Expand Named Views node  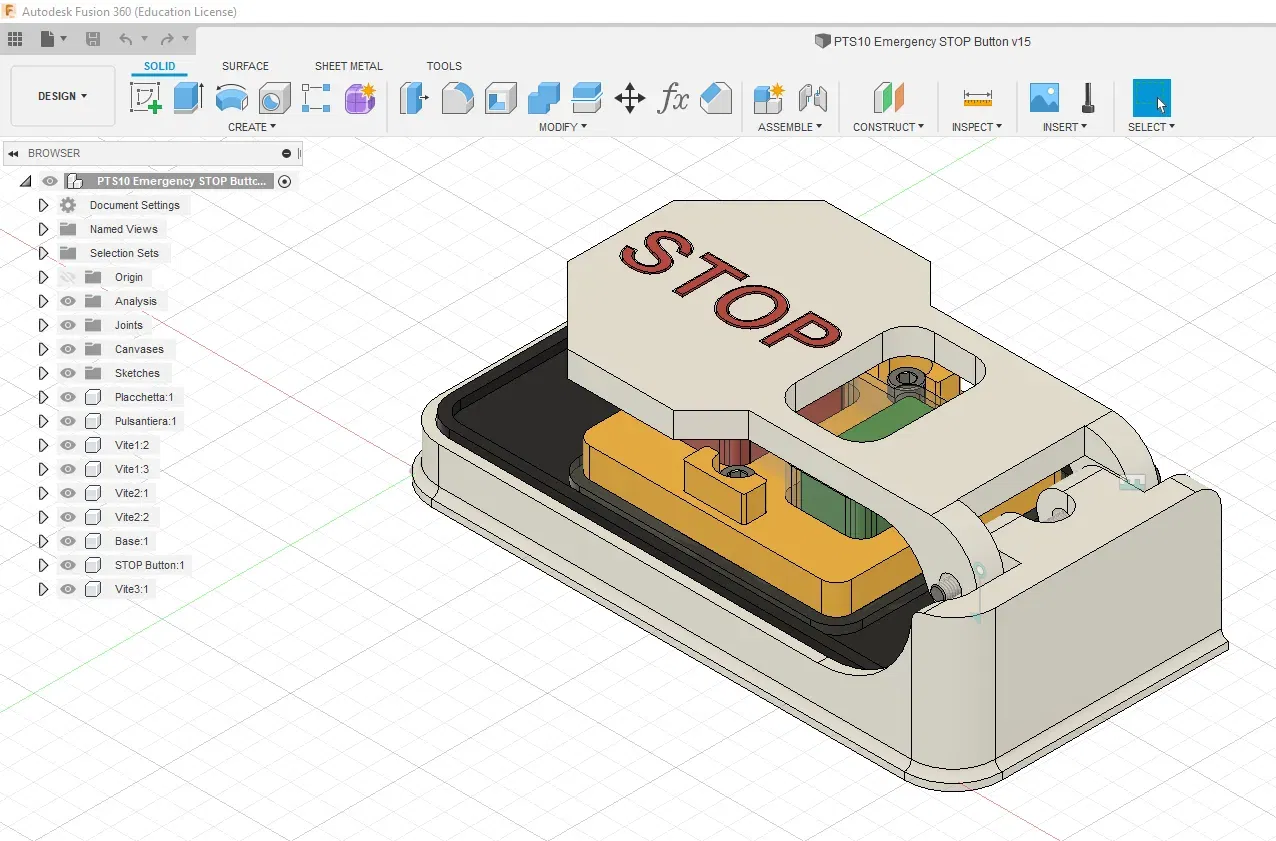(x=43, y=229)
